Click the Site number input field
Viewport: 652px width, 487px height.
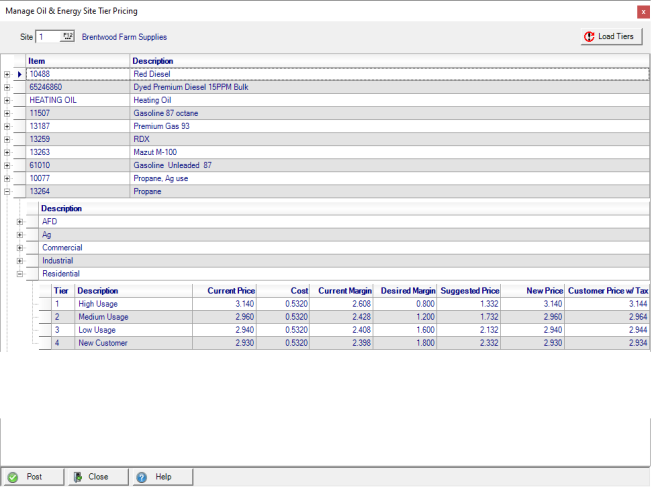click(47, 37)
